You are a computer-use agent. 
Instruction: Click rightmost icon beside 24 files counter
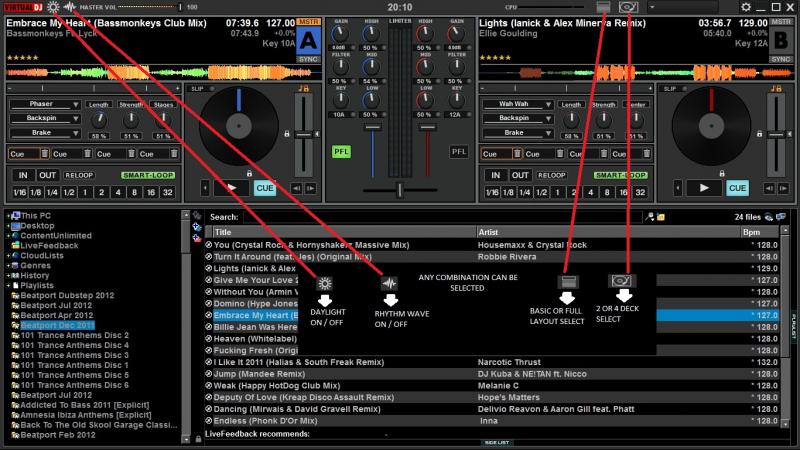tap(781, 217)
